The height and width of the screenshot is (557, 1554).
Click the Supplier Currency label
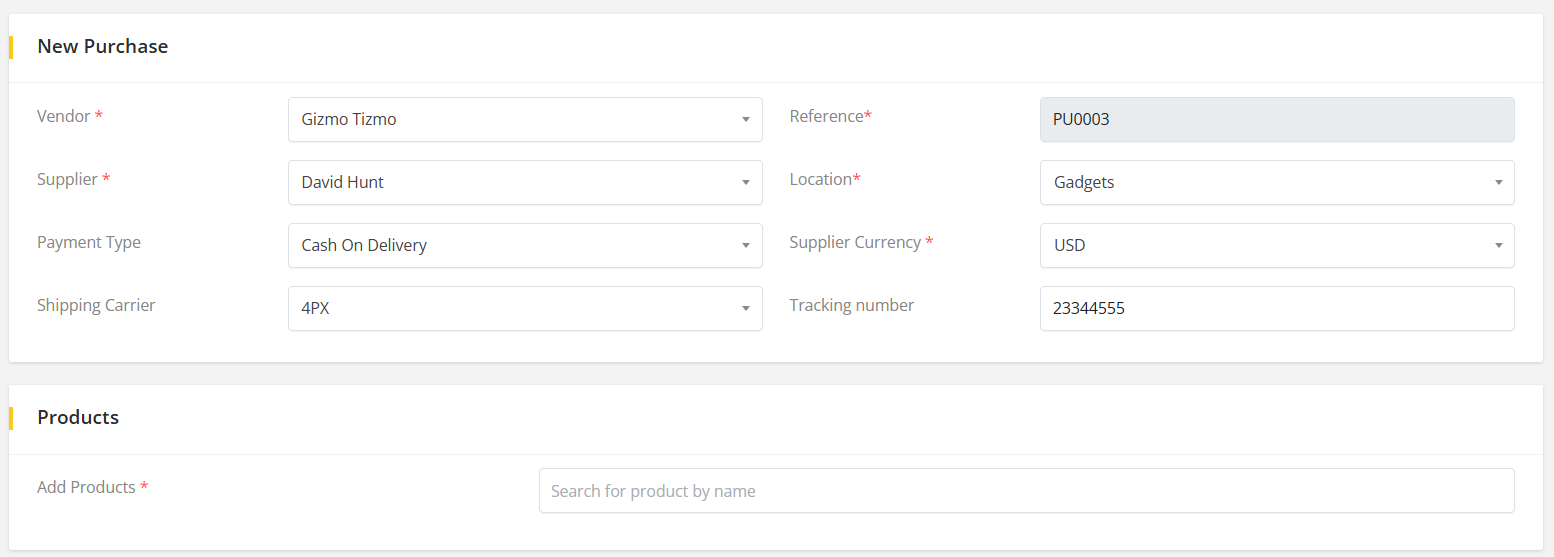point(855,242)
